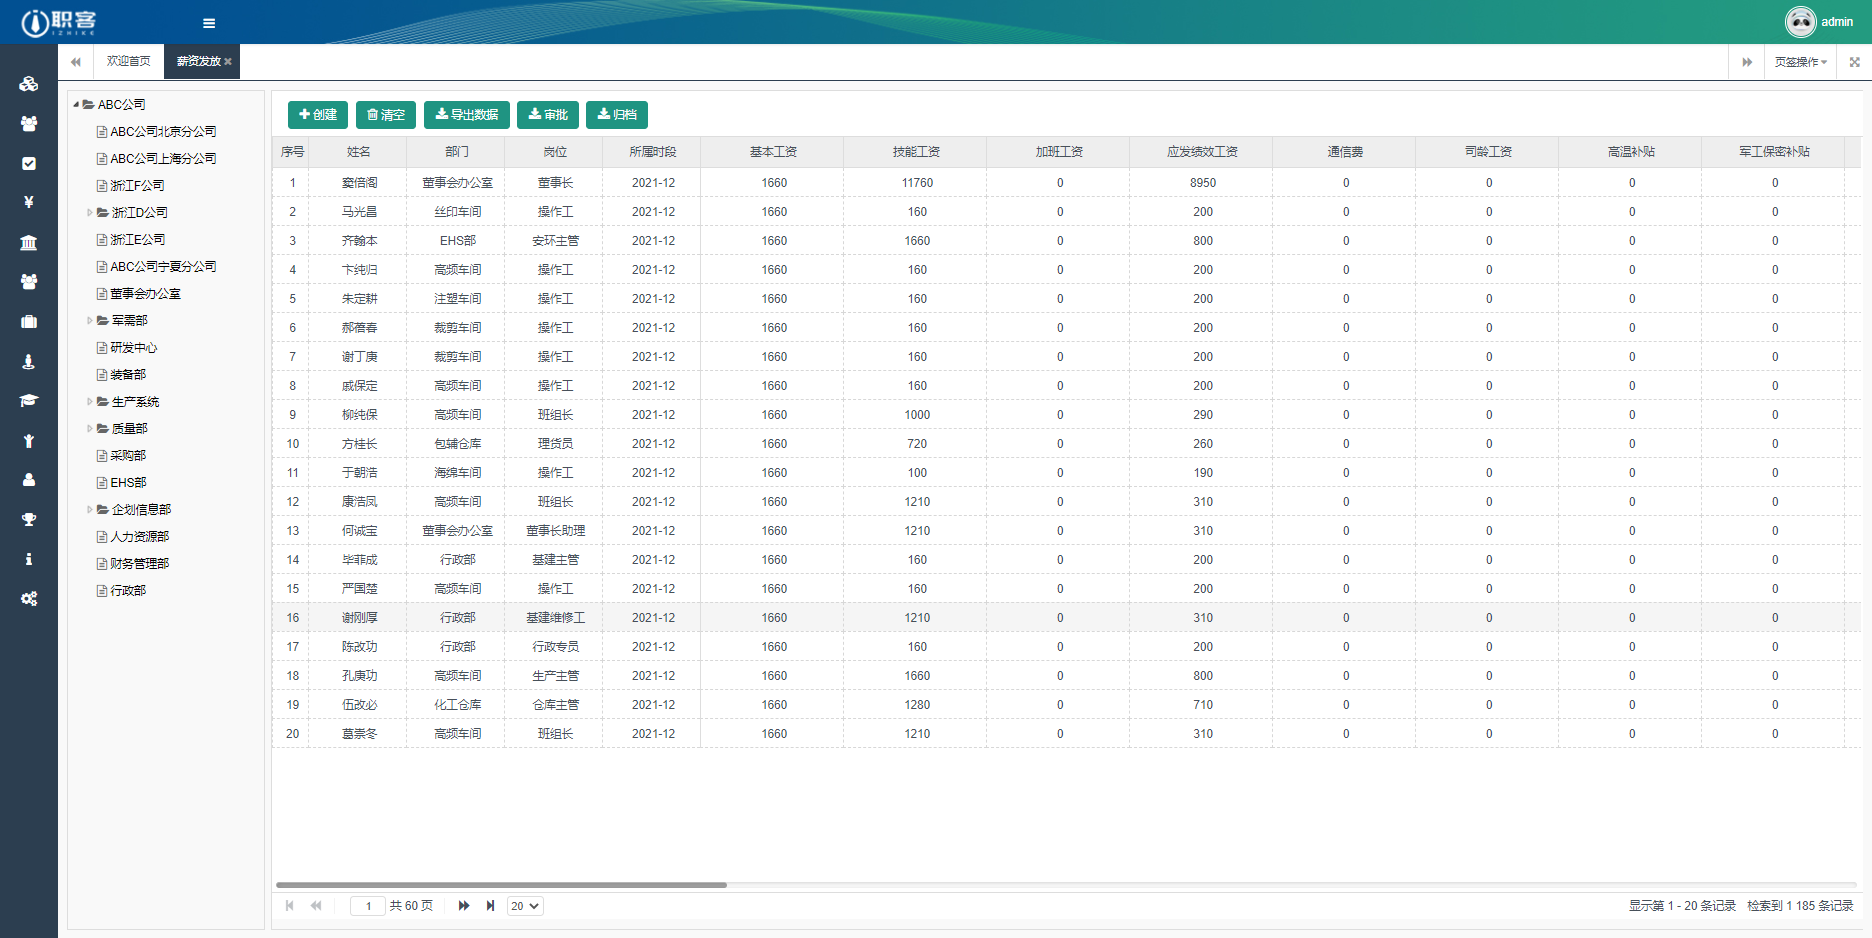Expand the 企划信息部 tree node
The width and height of the screenshot is (1872, 938).
pos(90,510)
